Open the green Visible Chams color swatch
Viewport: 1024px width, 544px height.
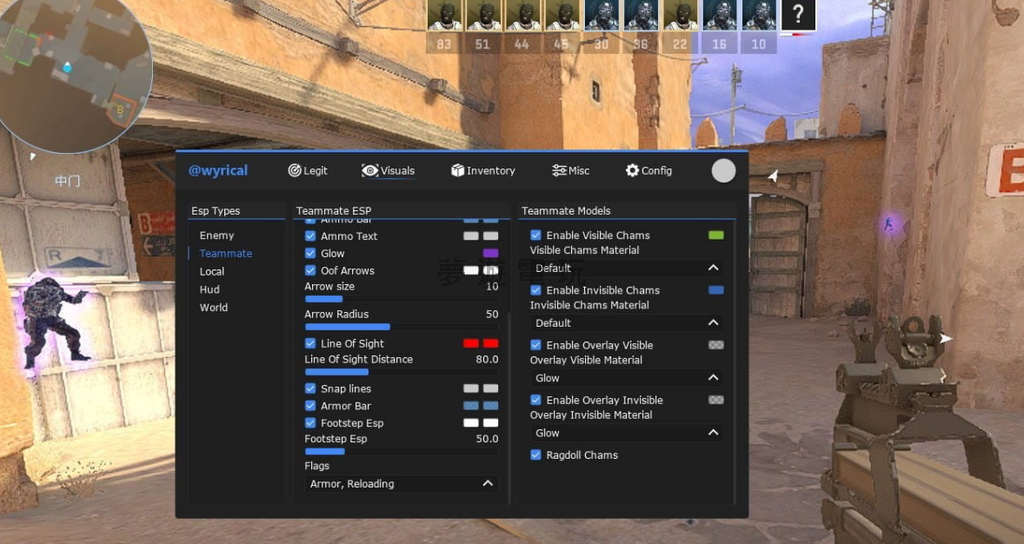coord(716,234)
